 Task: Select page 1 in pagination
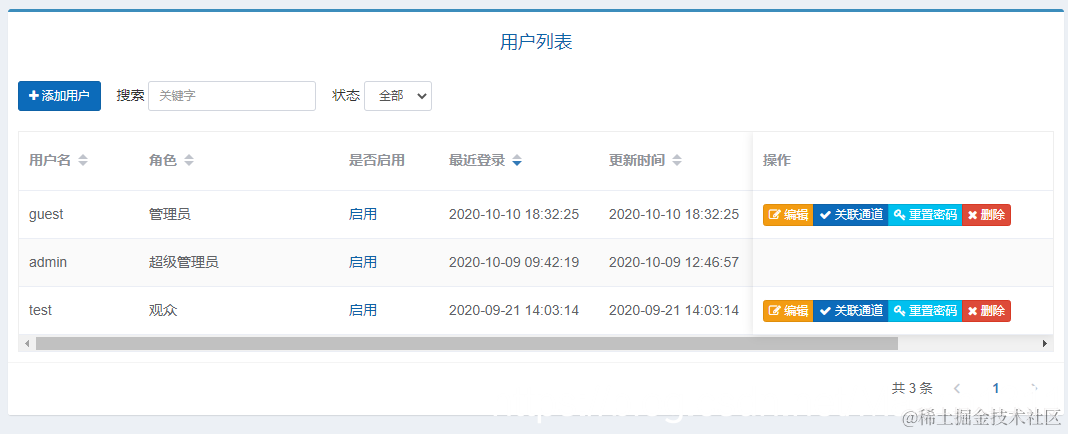pyautogui.click(x=996, y=389)
